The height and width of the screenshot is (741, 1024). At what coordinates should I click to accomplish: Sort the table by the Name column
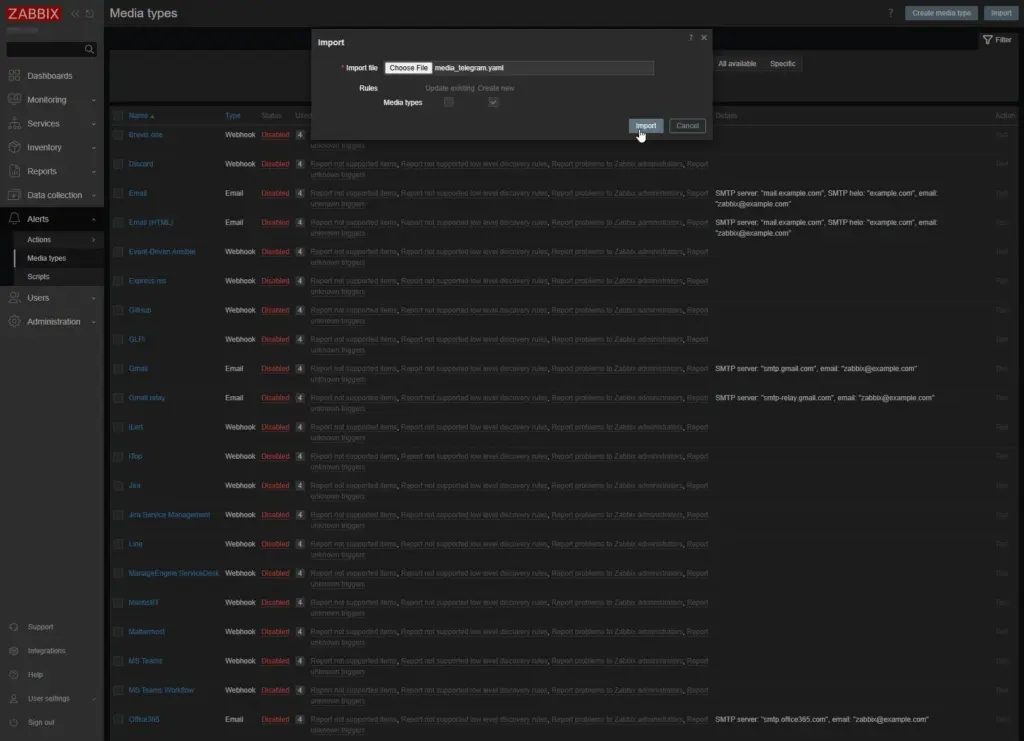pos(141,116)
